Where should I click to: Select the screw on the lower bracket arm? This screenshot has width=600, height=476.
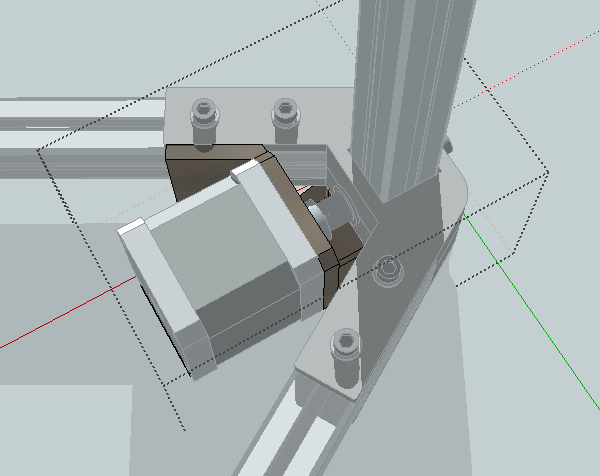[x=346, y=358]
